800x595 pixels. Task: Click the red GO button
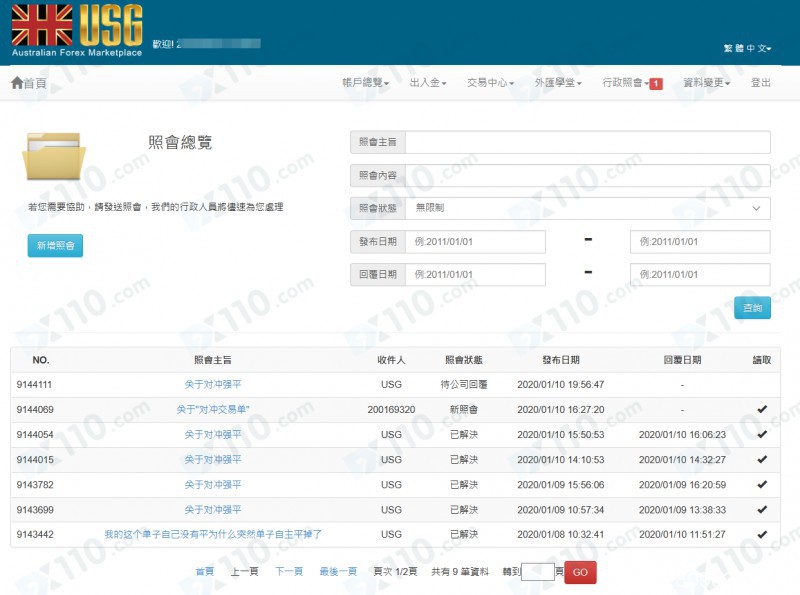click(x=581, y=572)
